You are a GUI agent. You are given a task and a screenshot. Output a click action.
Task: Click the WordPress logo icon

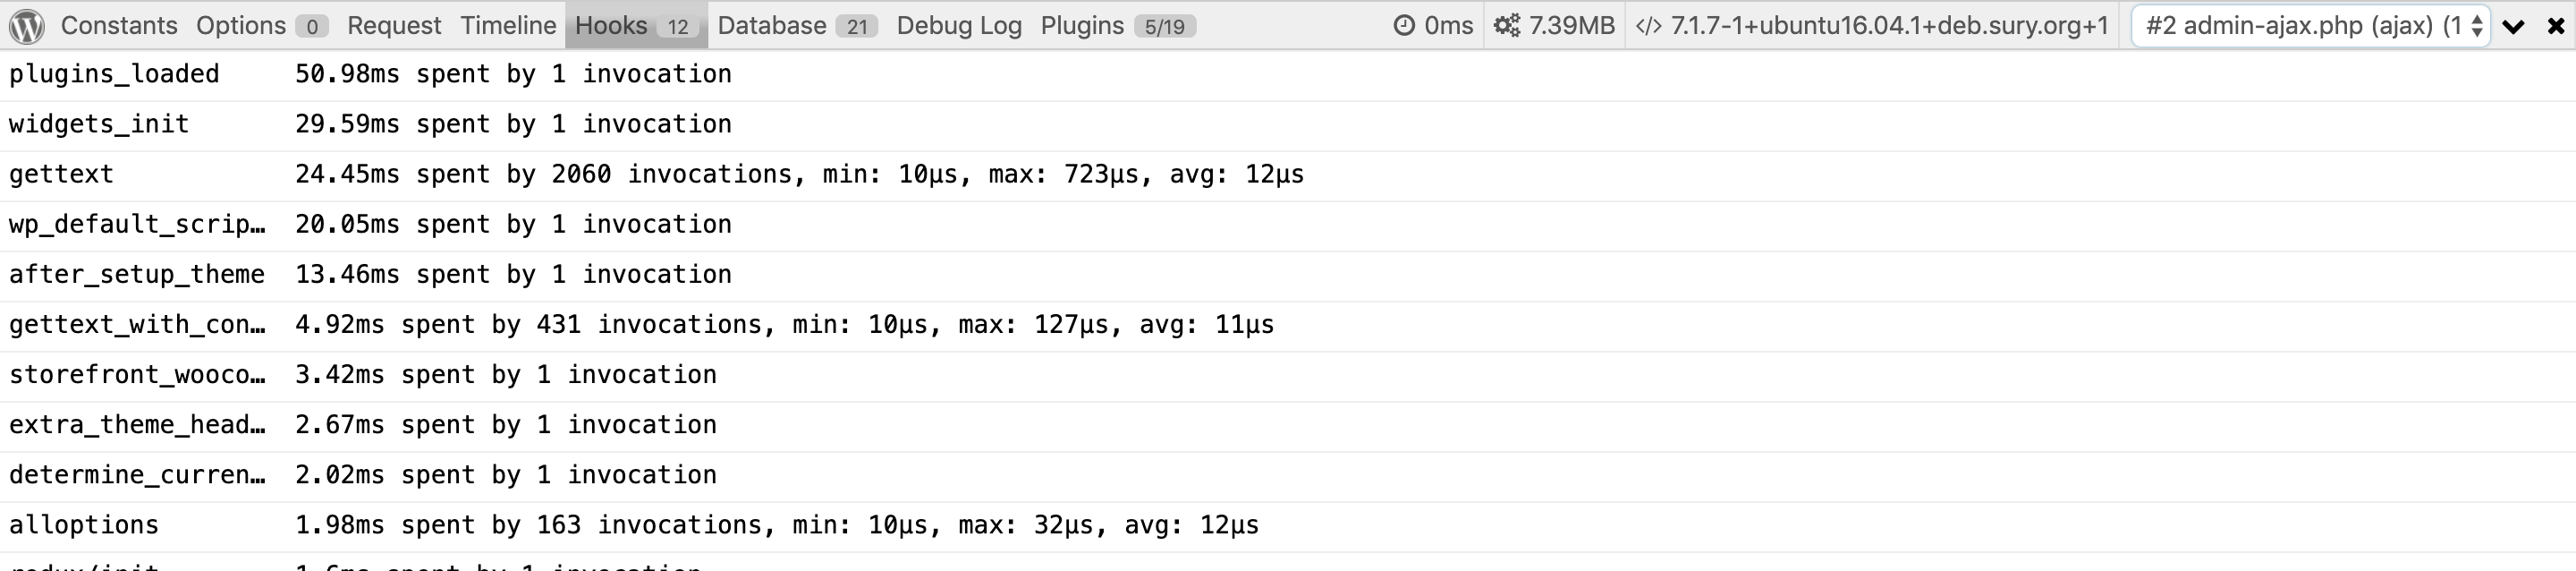[x=27, y=26]
